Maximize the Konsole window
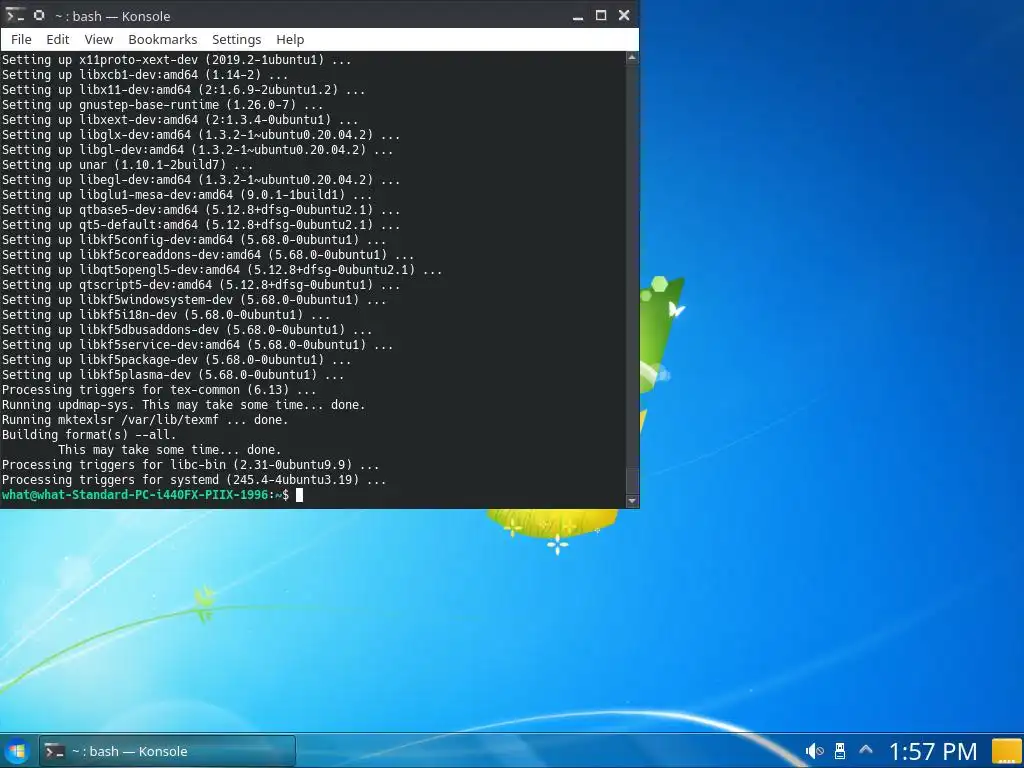This screenshot has height=768, width=1024. (601, 15)
